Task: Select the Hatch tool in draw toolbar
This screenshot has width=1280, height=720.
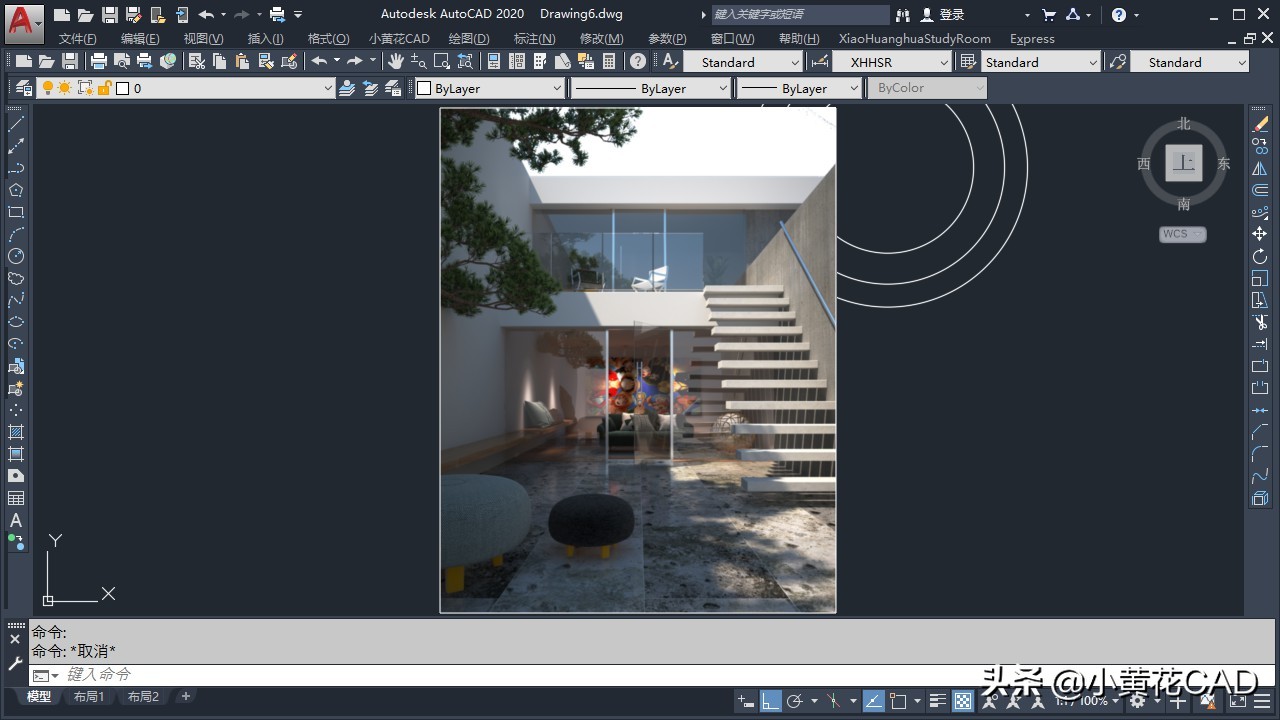Action: click(16, 432)
